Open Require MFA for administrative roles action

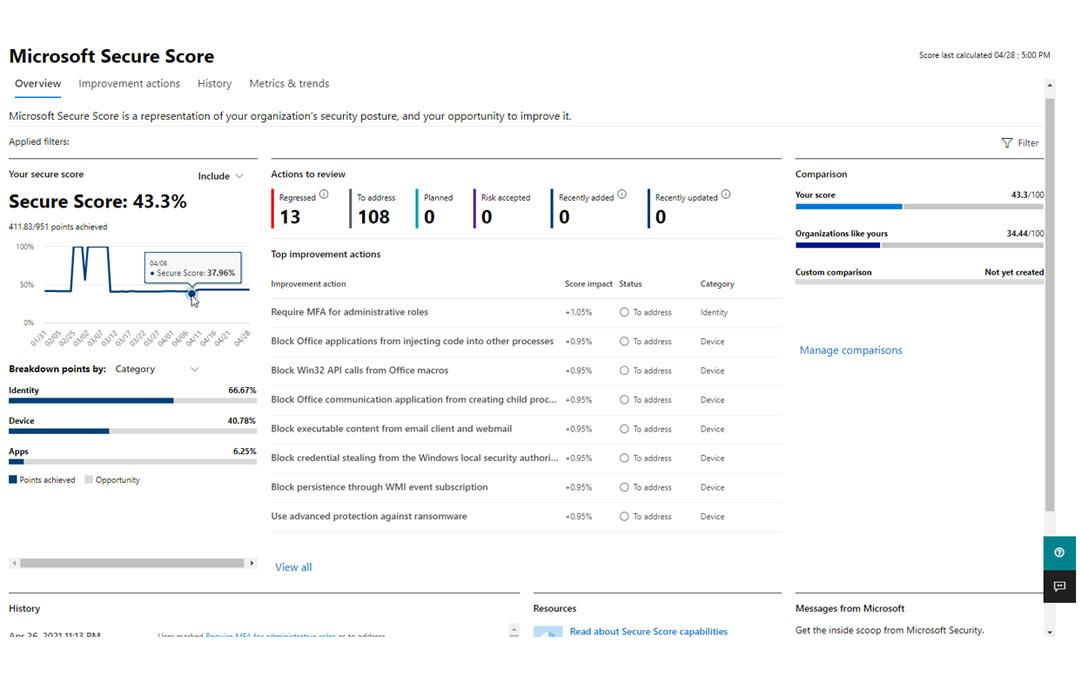pyautogui.click(x=349, y=312)
